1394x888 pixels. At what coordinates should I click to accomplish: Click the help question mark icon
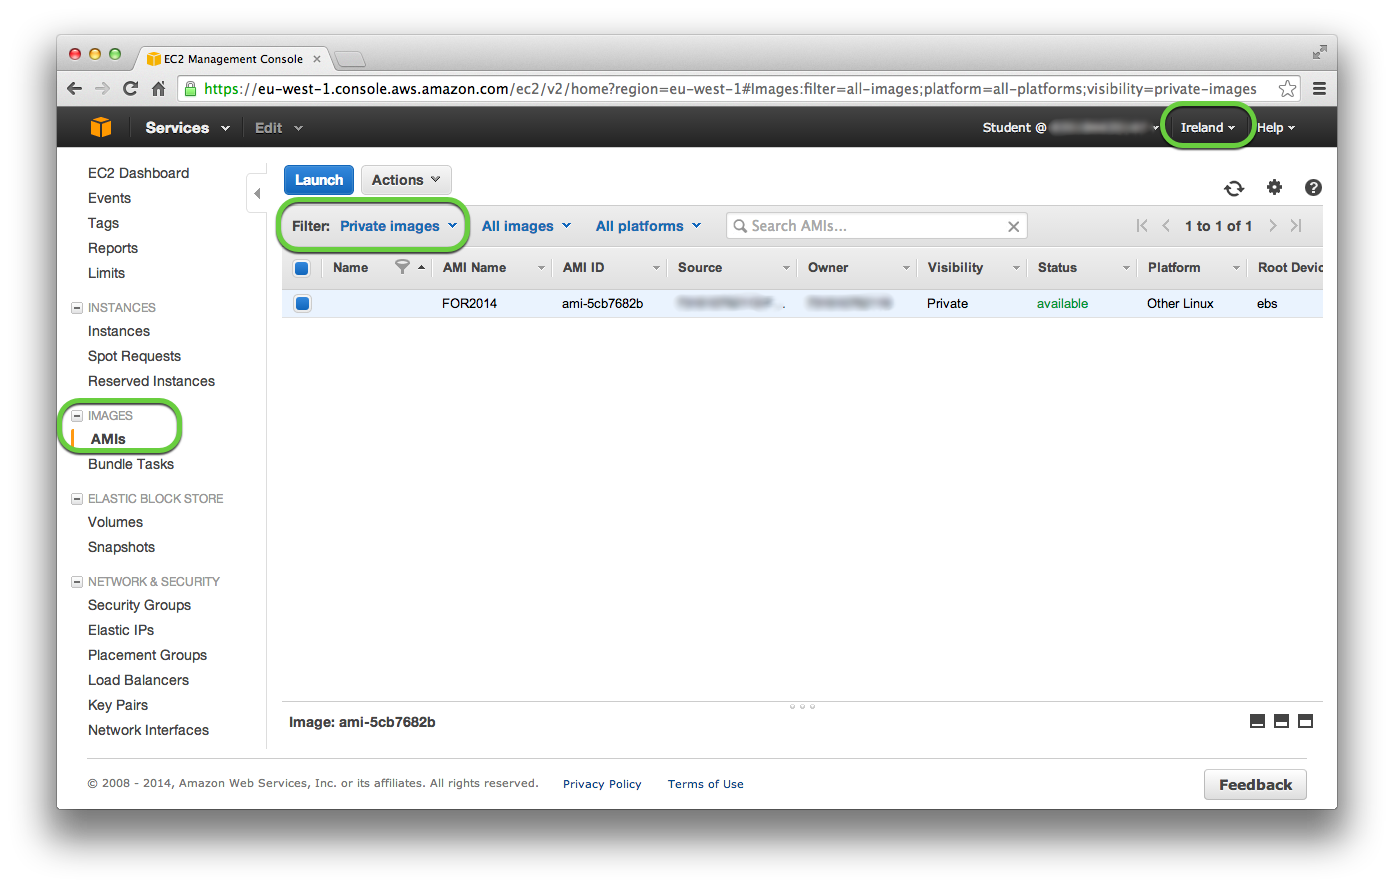pos(1313,187)
